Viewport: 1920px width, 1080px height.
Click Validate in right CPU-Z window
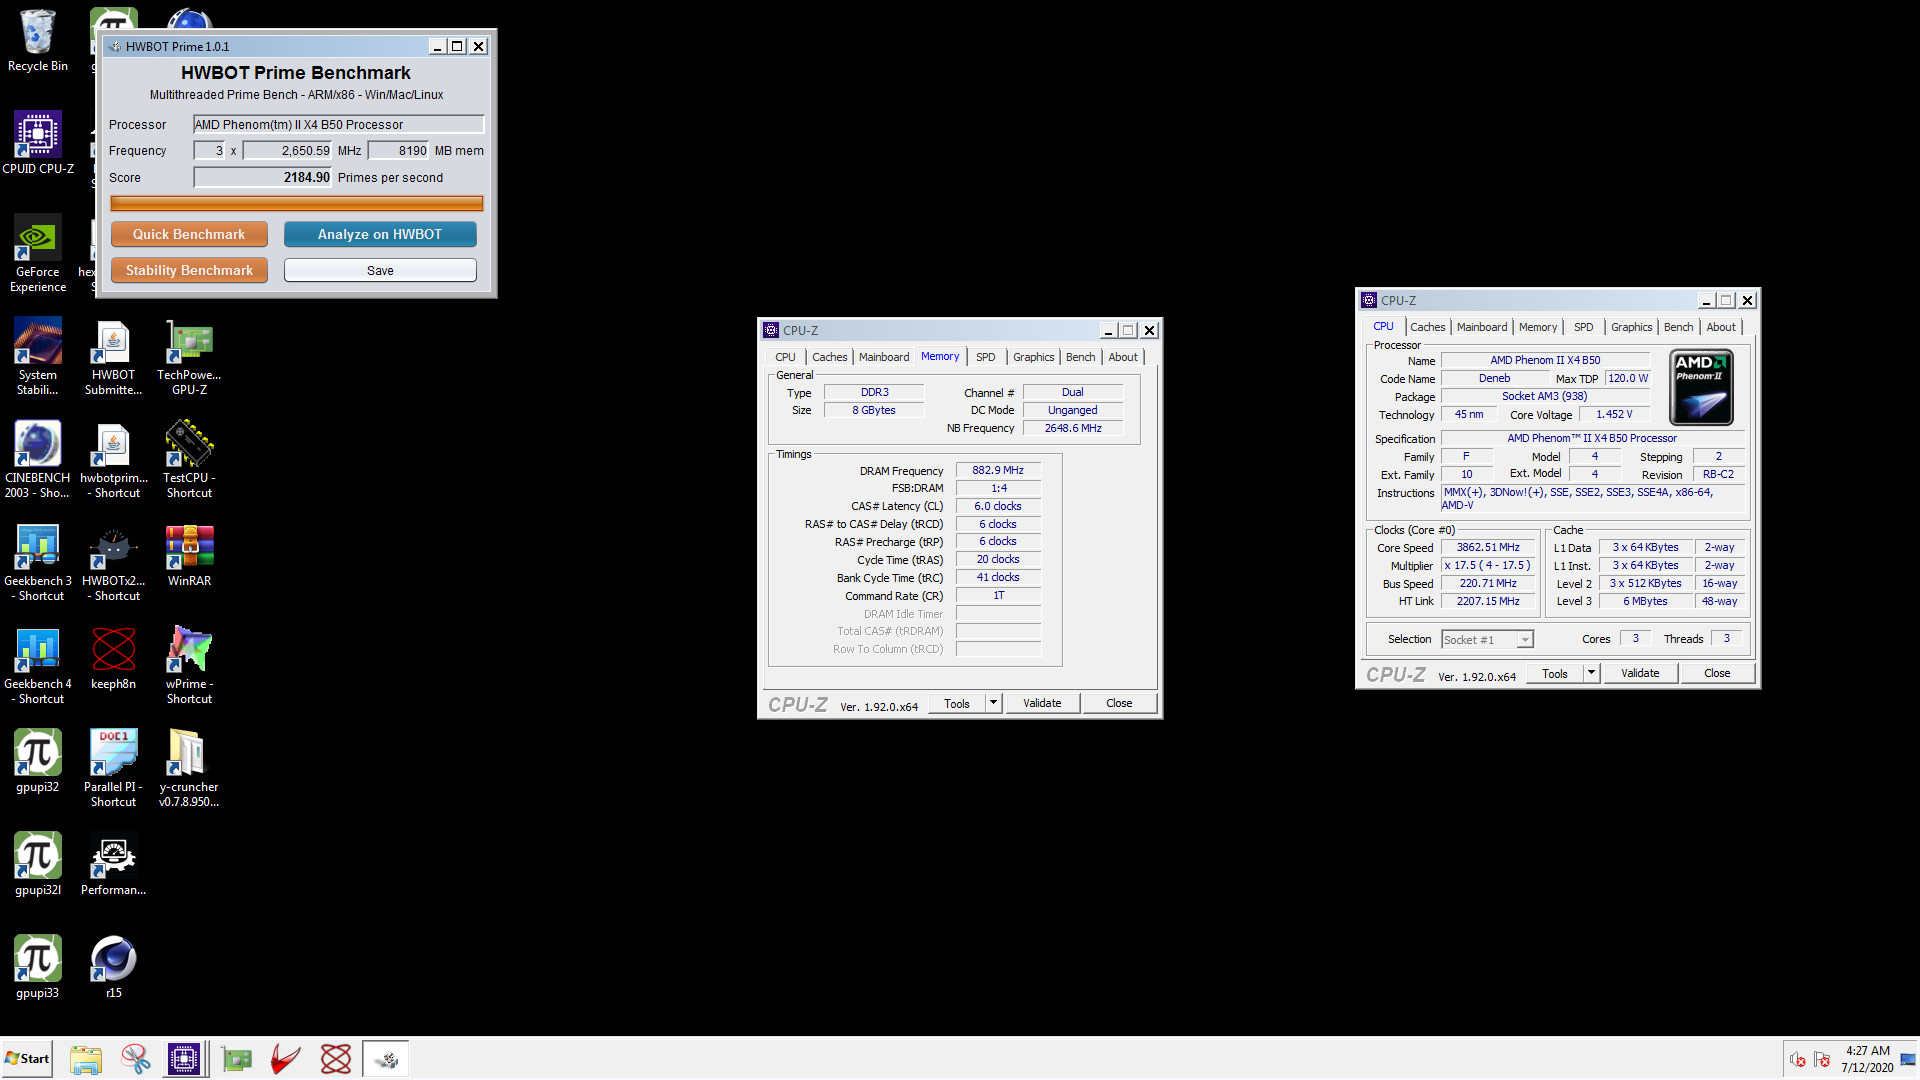[1640, 673]
